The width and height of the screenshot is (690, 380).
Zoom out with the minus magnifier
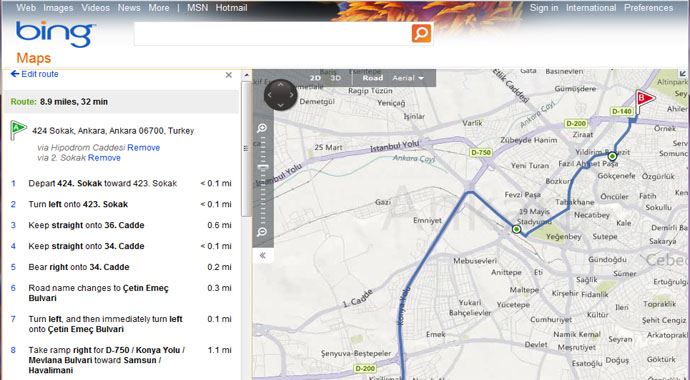262,232
